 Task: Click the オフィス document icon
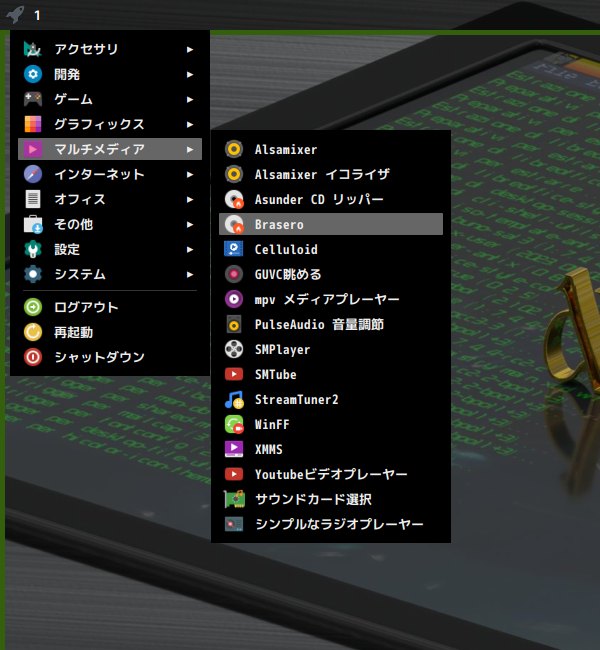point(33,199)
